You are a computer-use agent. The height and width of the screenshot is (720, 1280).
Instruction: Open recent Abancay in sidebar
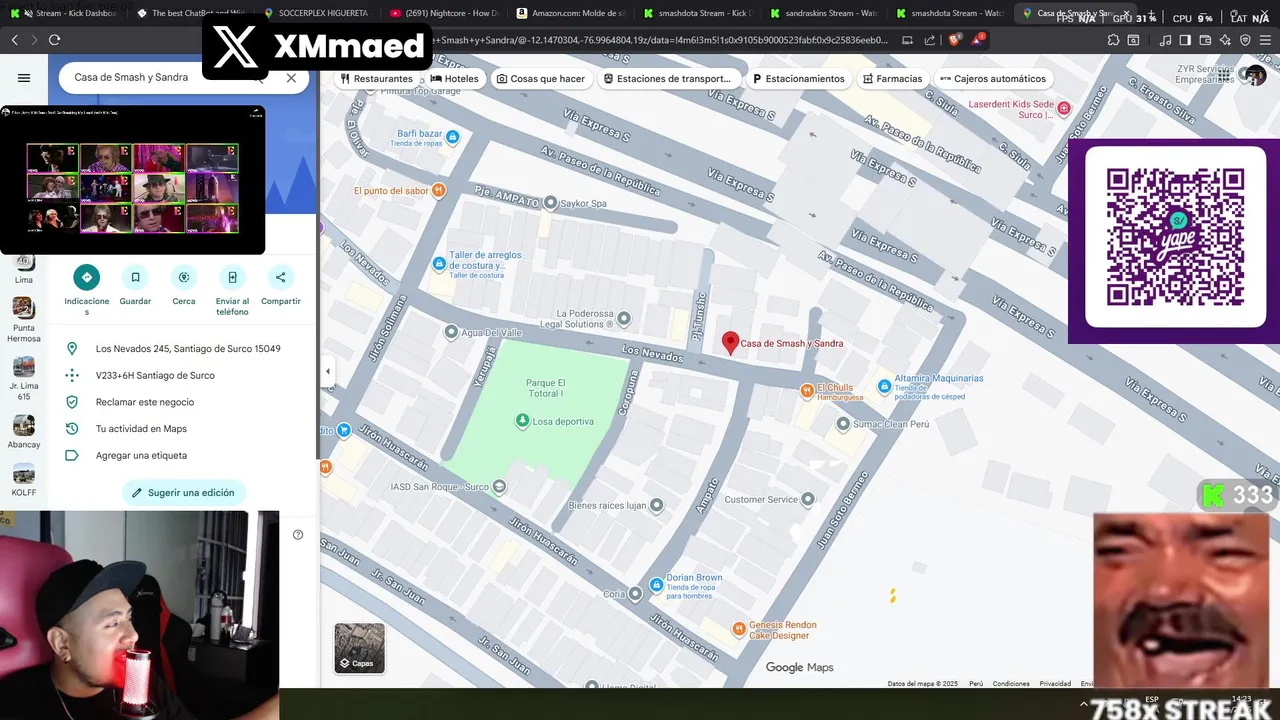pyautogui.click(x=24, y=432)
